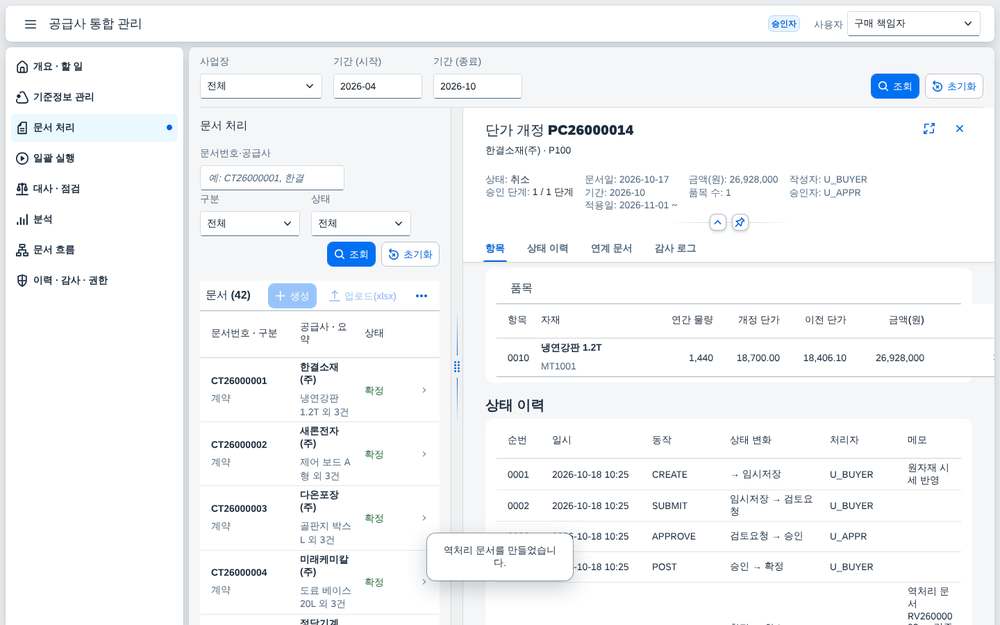Click the 문서 흐름 hierarchy icon

click(x=22, y=250)
